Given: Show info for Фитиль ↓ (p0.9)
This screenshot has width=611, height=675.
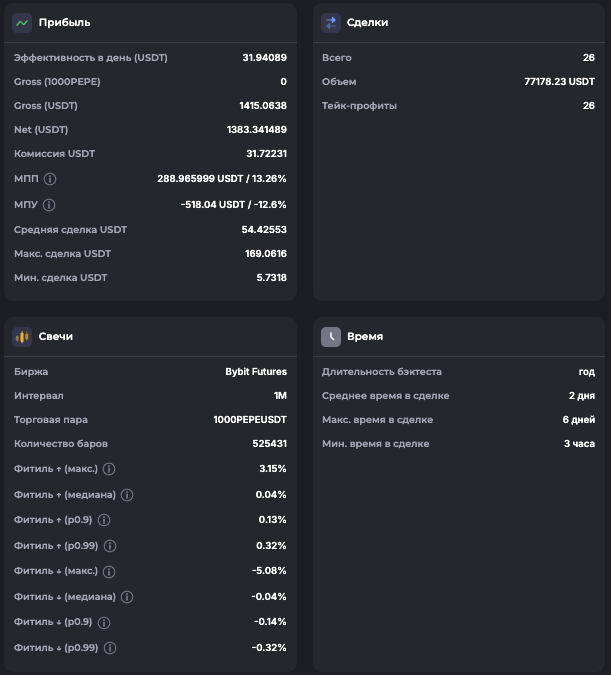Looking at the screenshot, I should point(104,622).
